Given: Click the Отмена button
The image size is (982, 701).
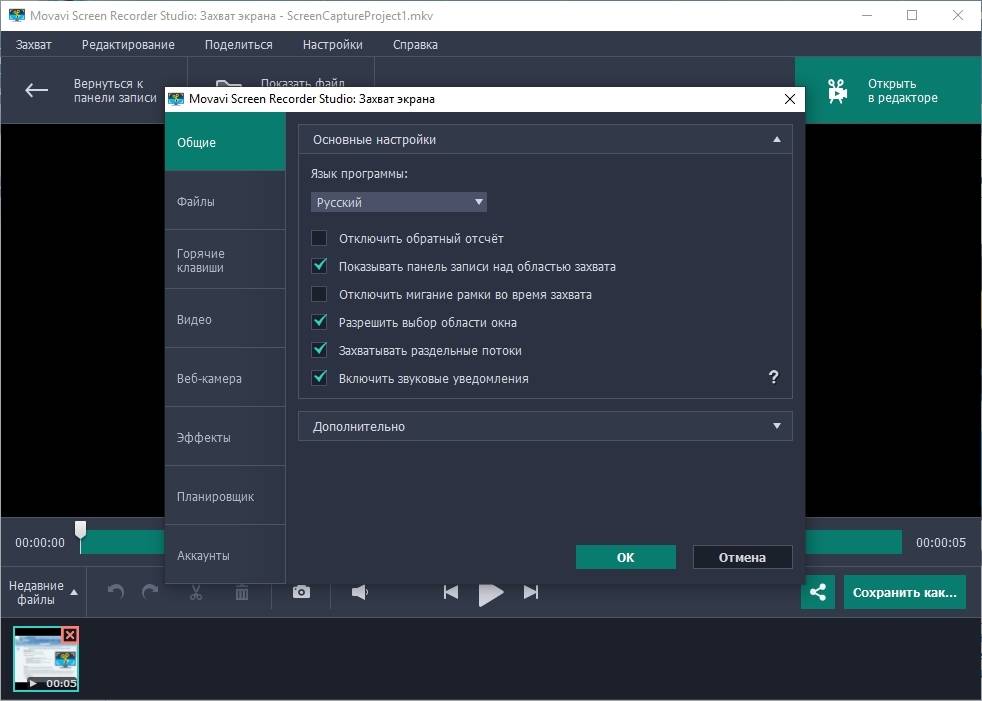Looking at the screenshot, I should point(742,557).
